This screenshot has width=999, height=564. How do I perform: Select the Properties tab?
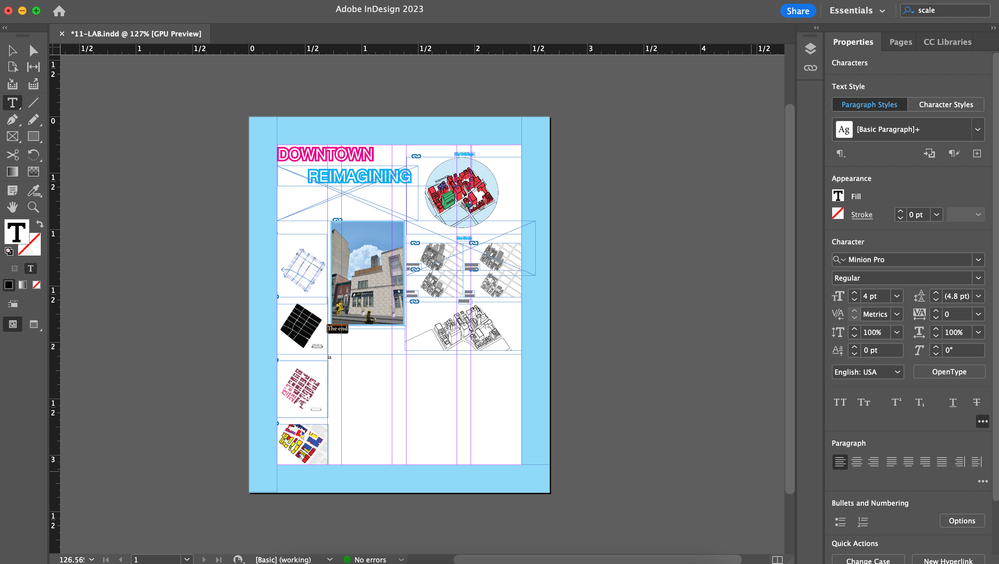click(852, 41)
